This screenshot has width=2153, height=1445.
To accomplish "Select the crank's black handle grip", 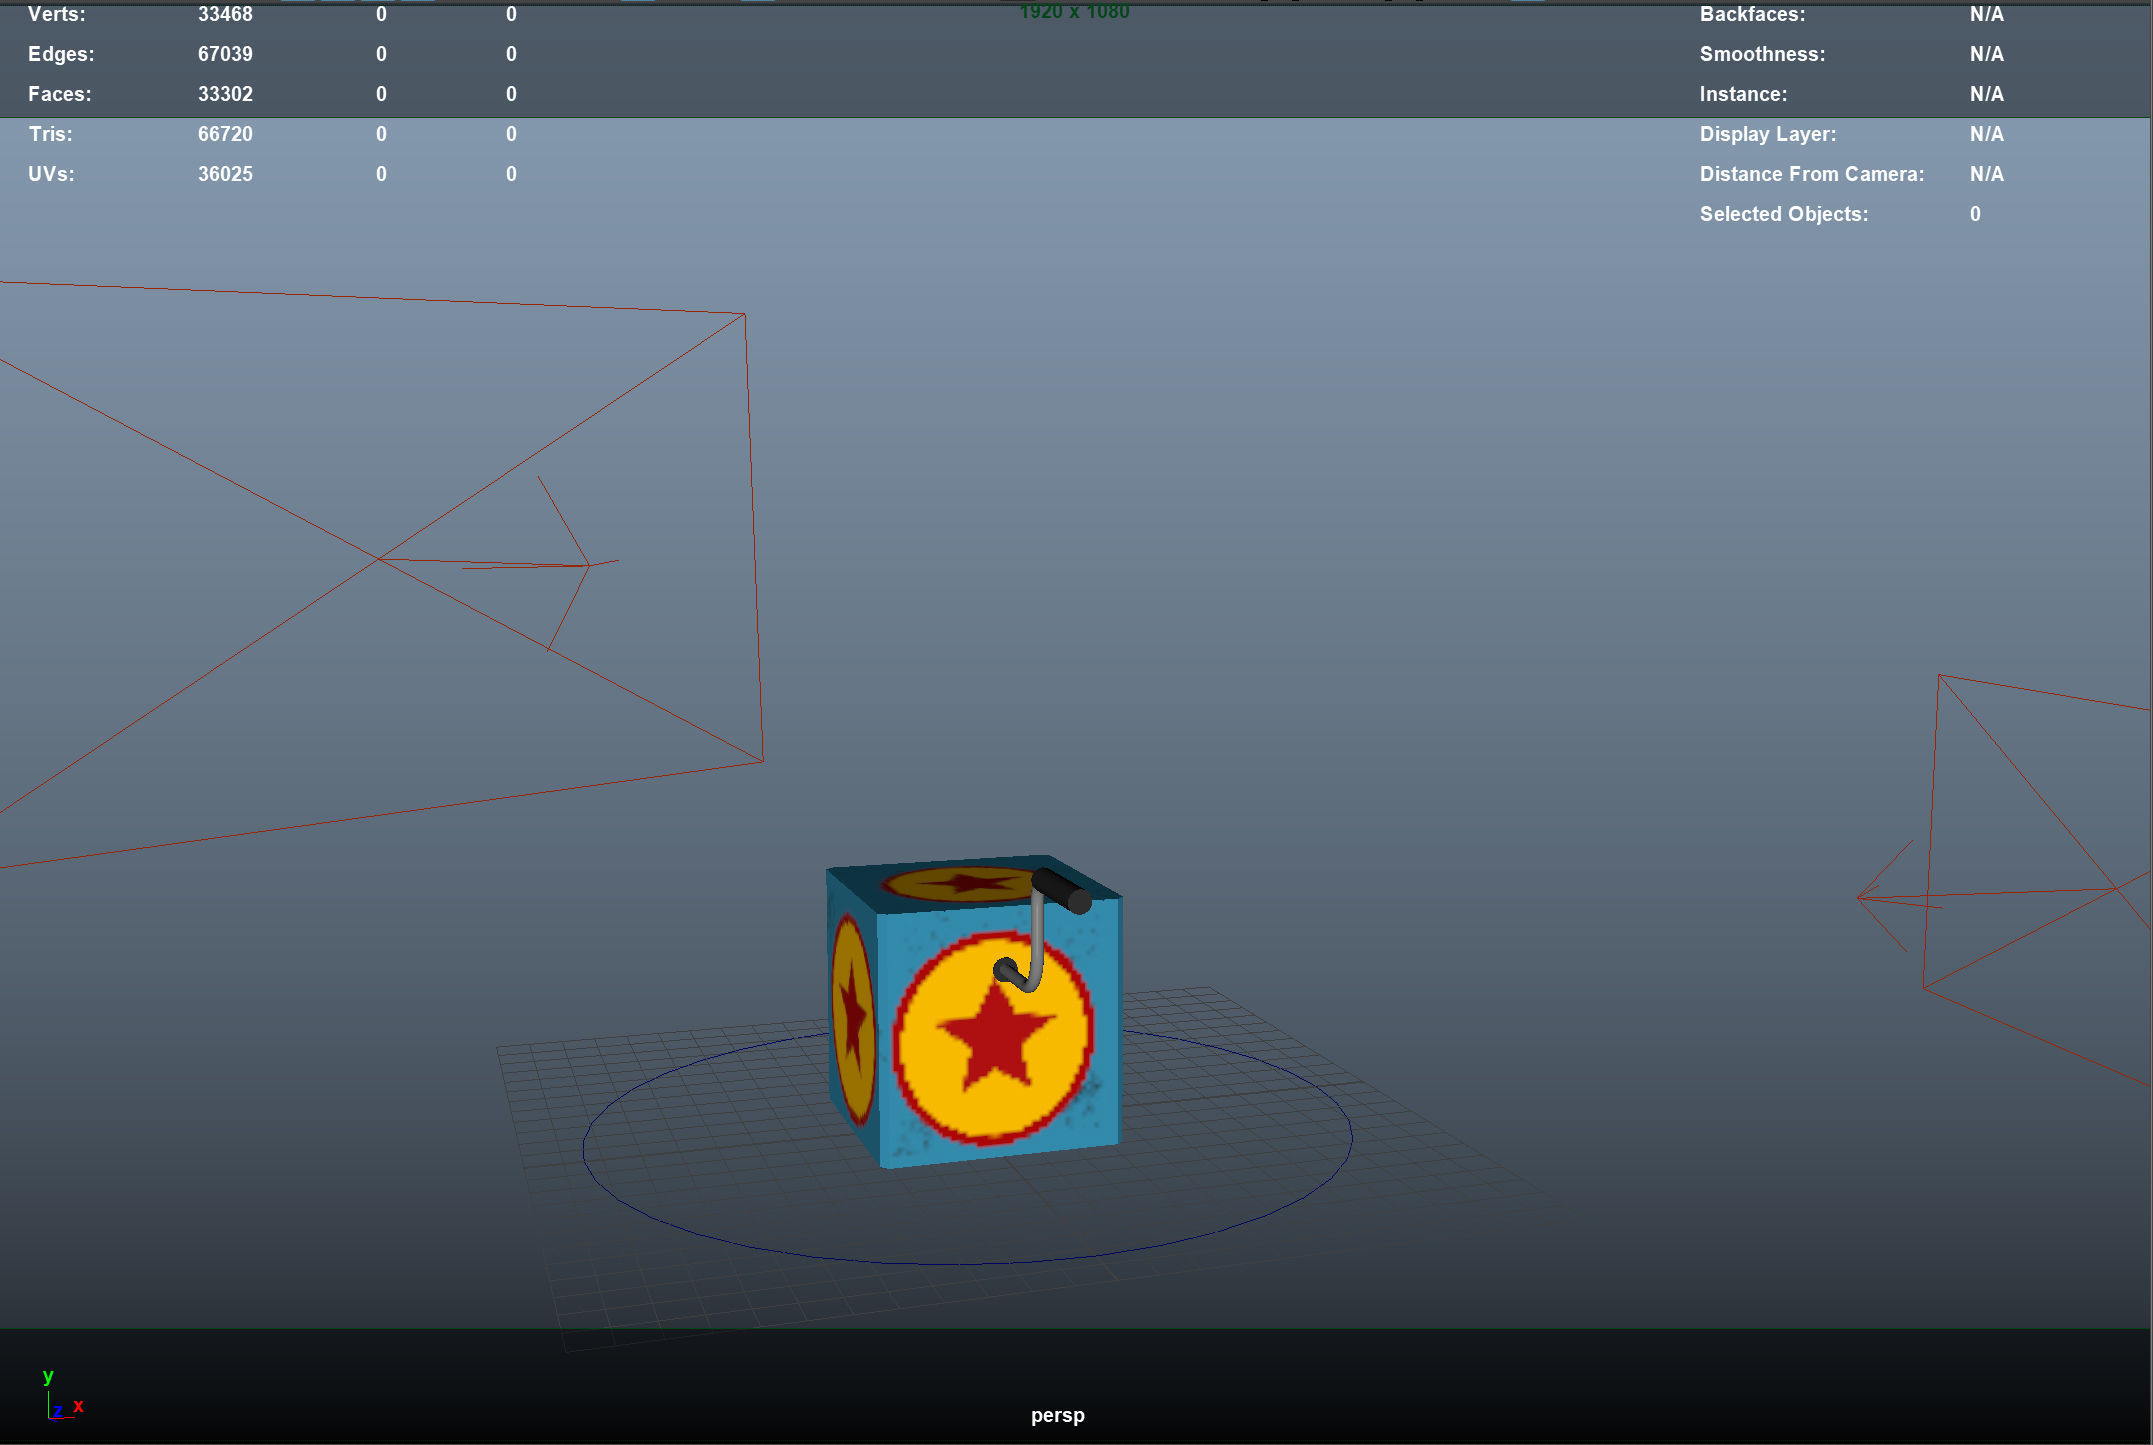I will (x=1061, y=890).
